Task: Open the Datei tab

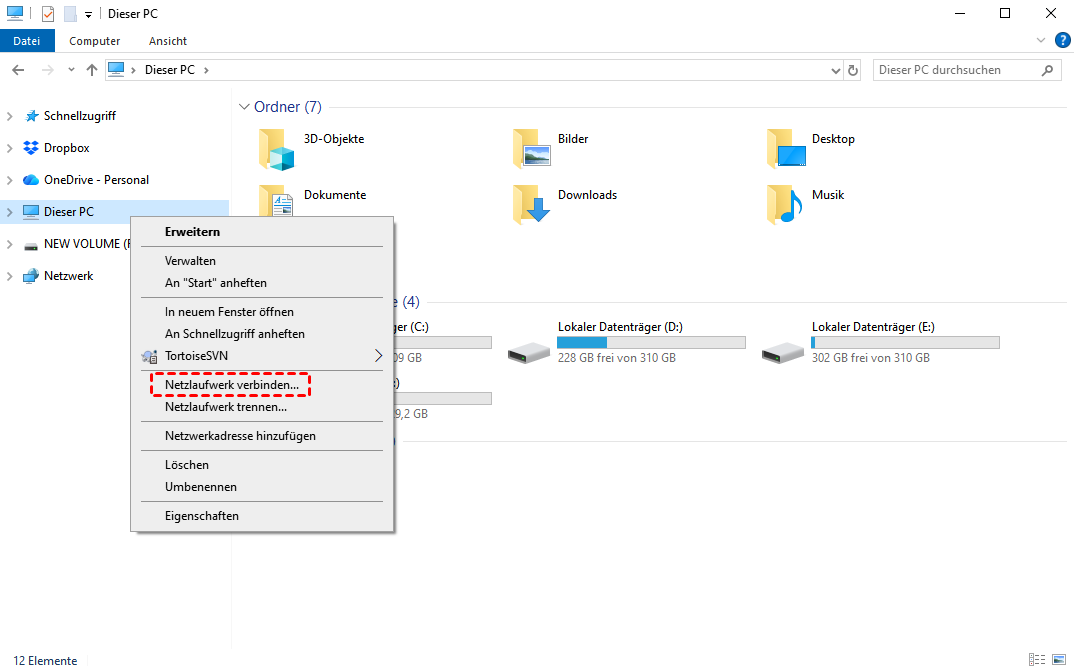Action: (26, 41)
